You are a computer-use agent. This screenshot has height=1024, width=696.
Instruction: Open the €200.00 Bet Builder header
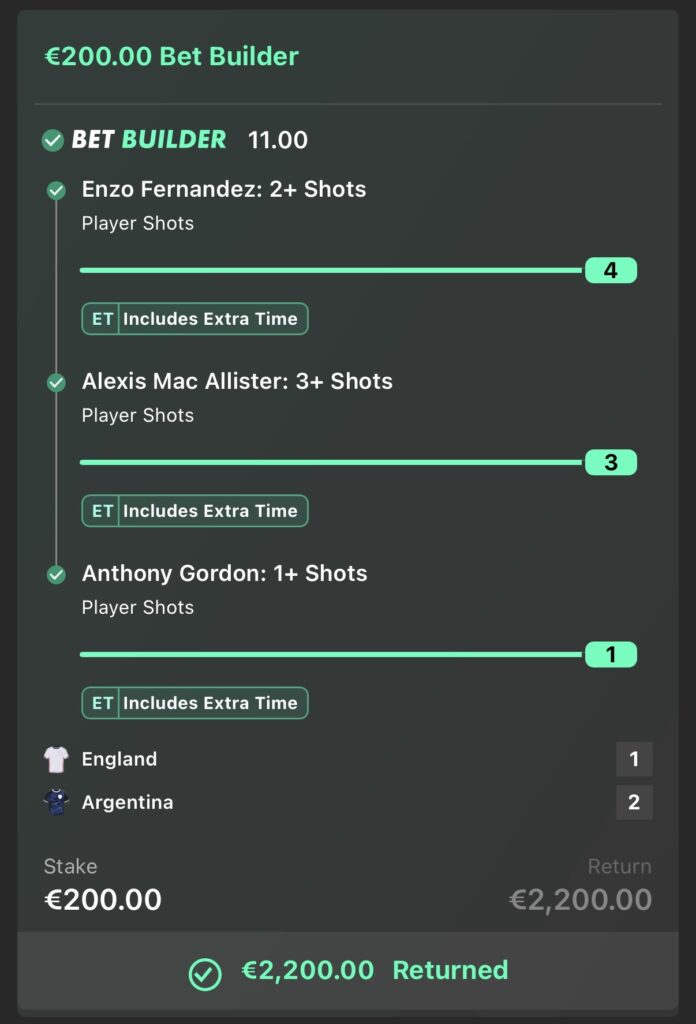pyautogui.click(x=171, y=56)
